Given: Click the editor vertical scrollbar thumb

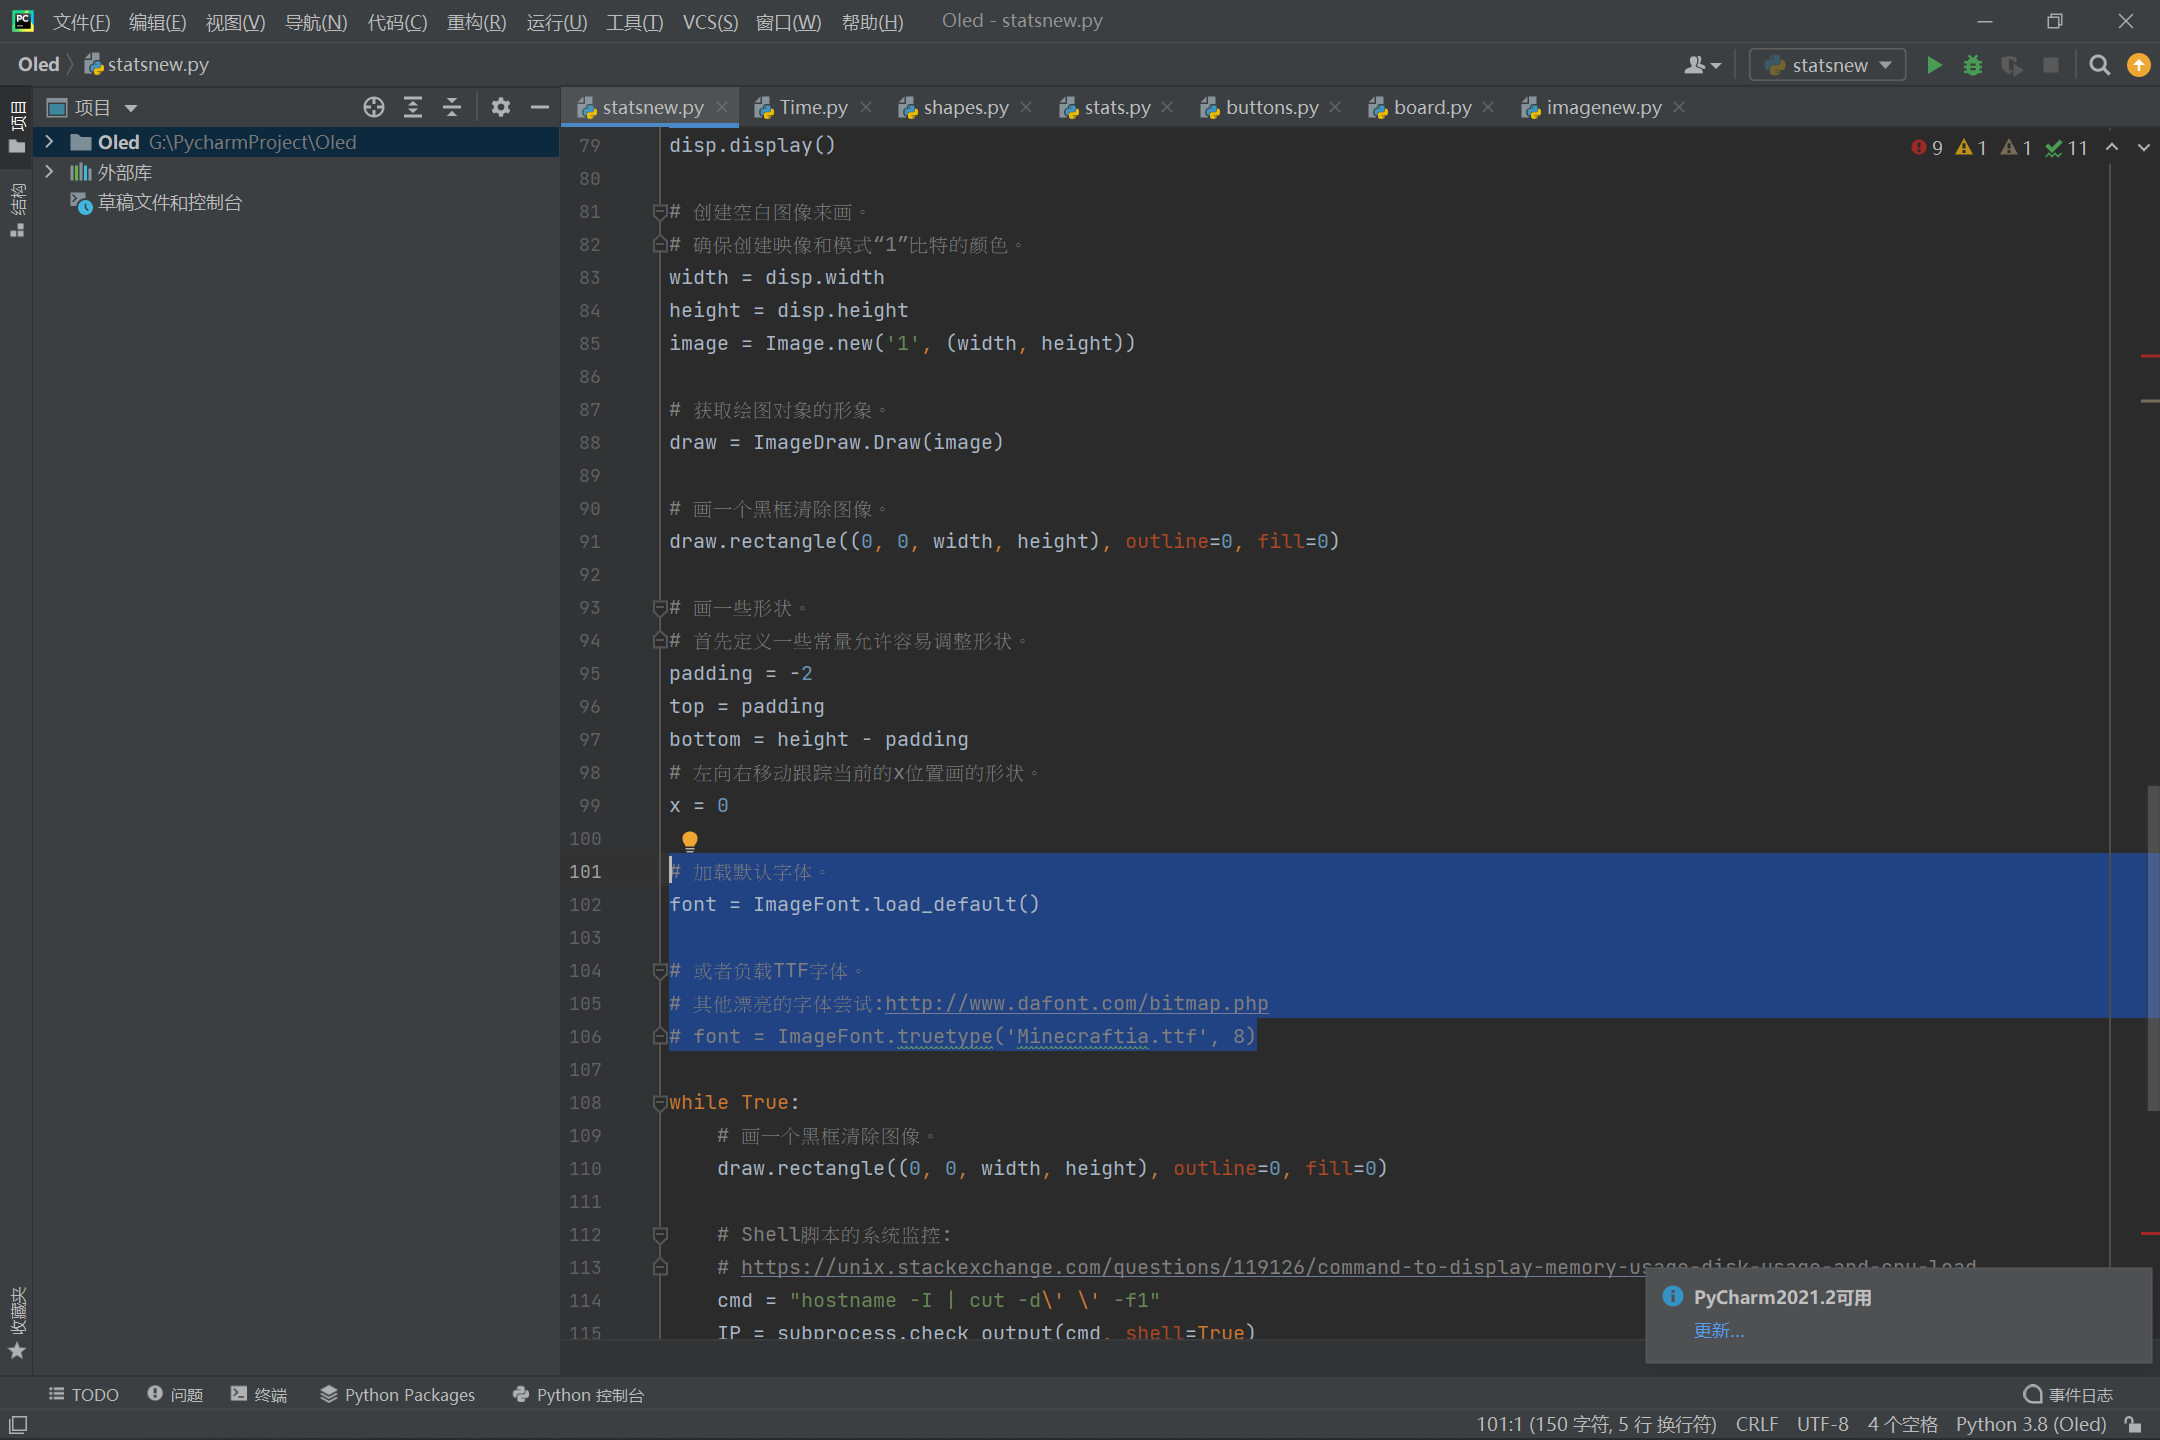Looking at the screenshot, I should click(2152, 948).
